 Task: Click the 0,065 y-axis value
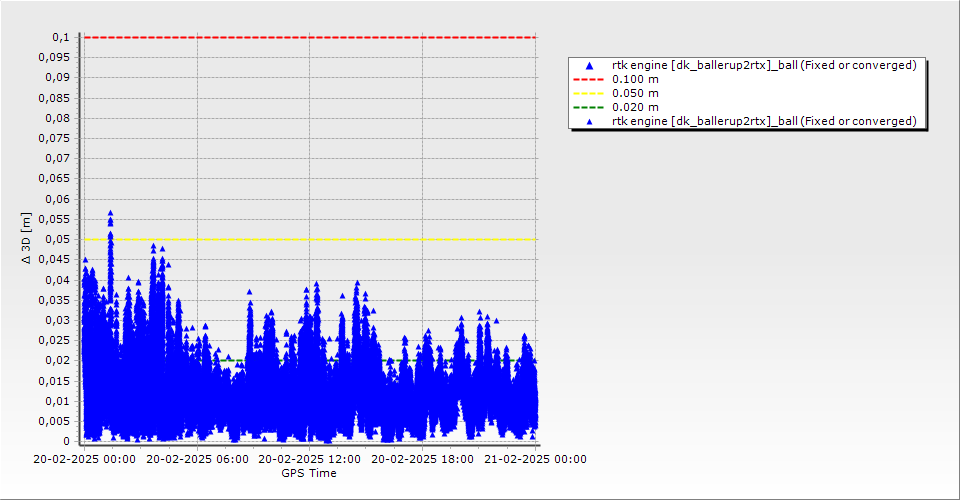click(54, 179)
